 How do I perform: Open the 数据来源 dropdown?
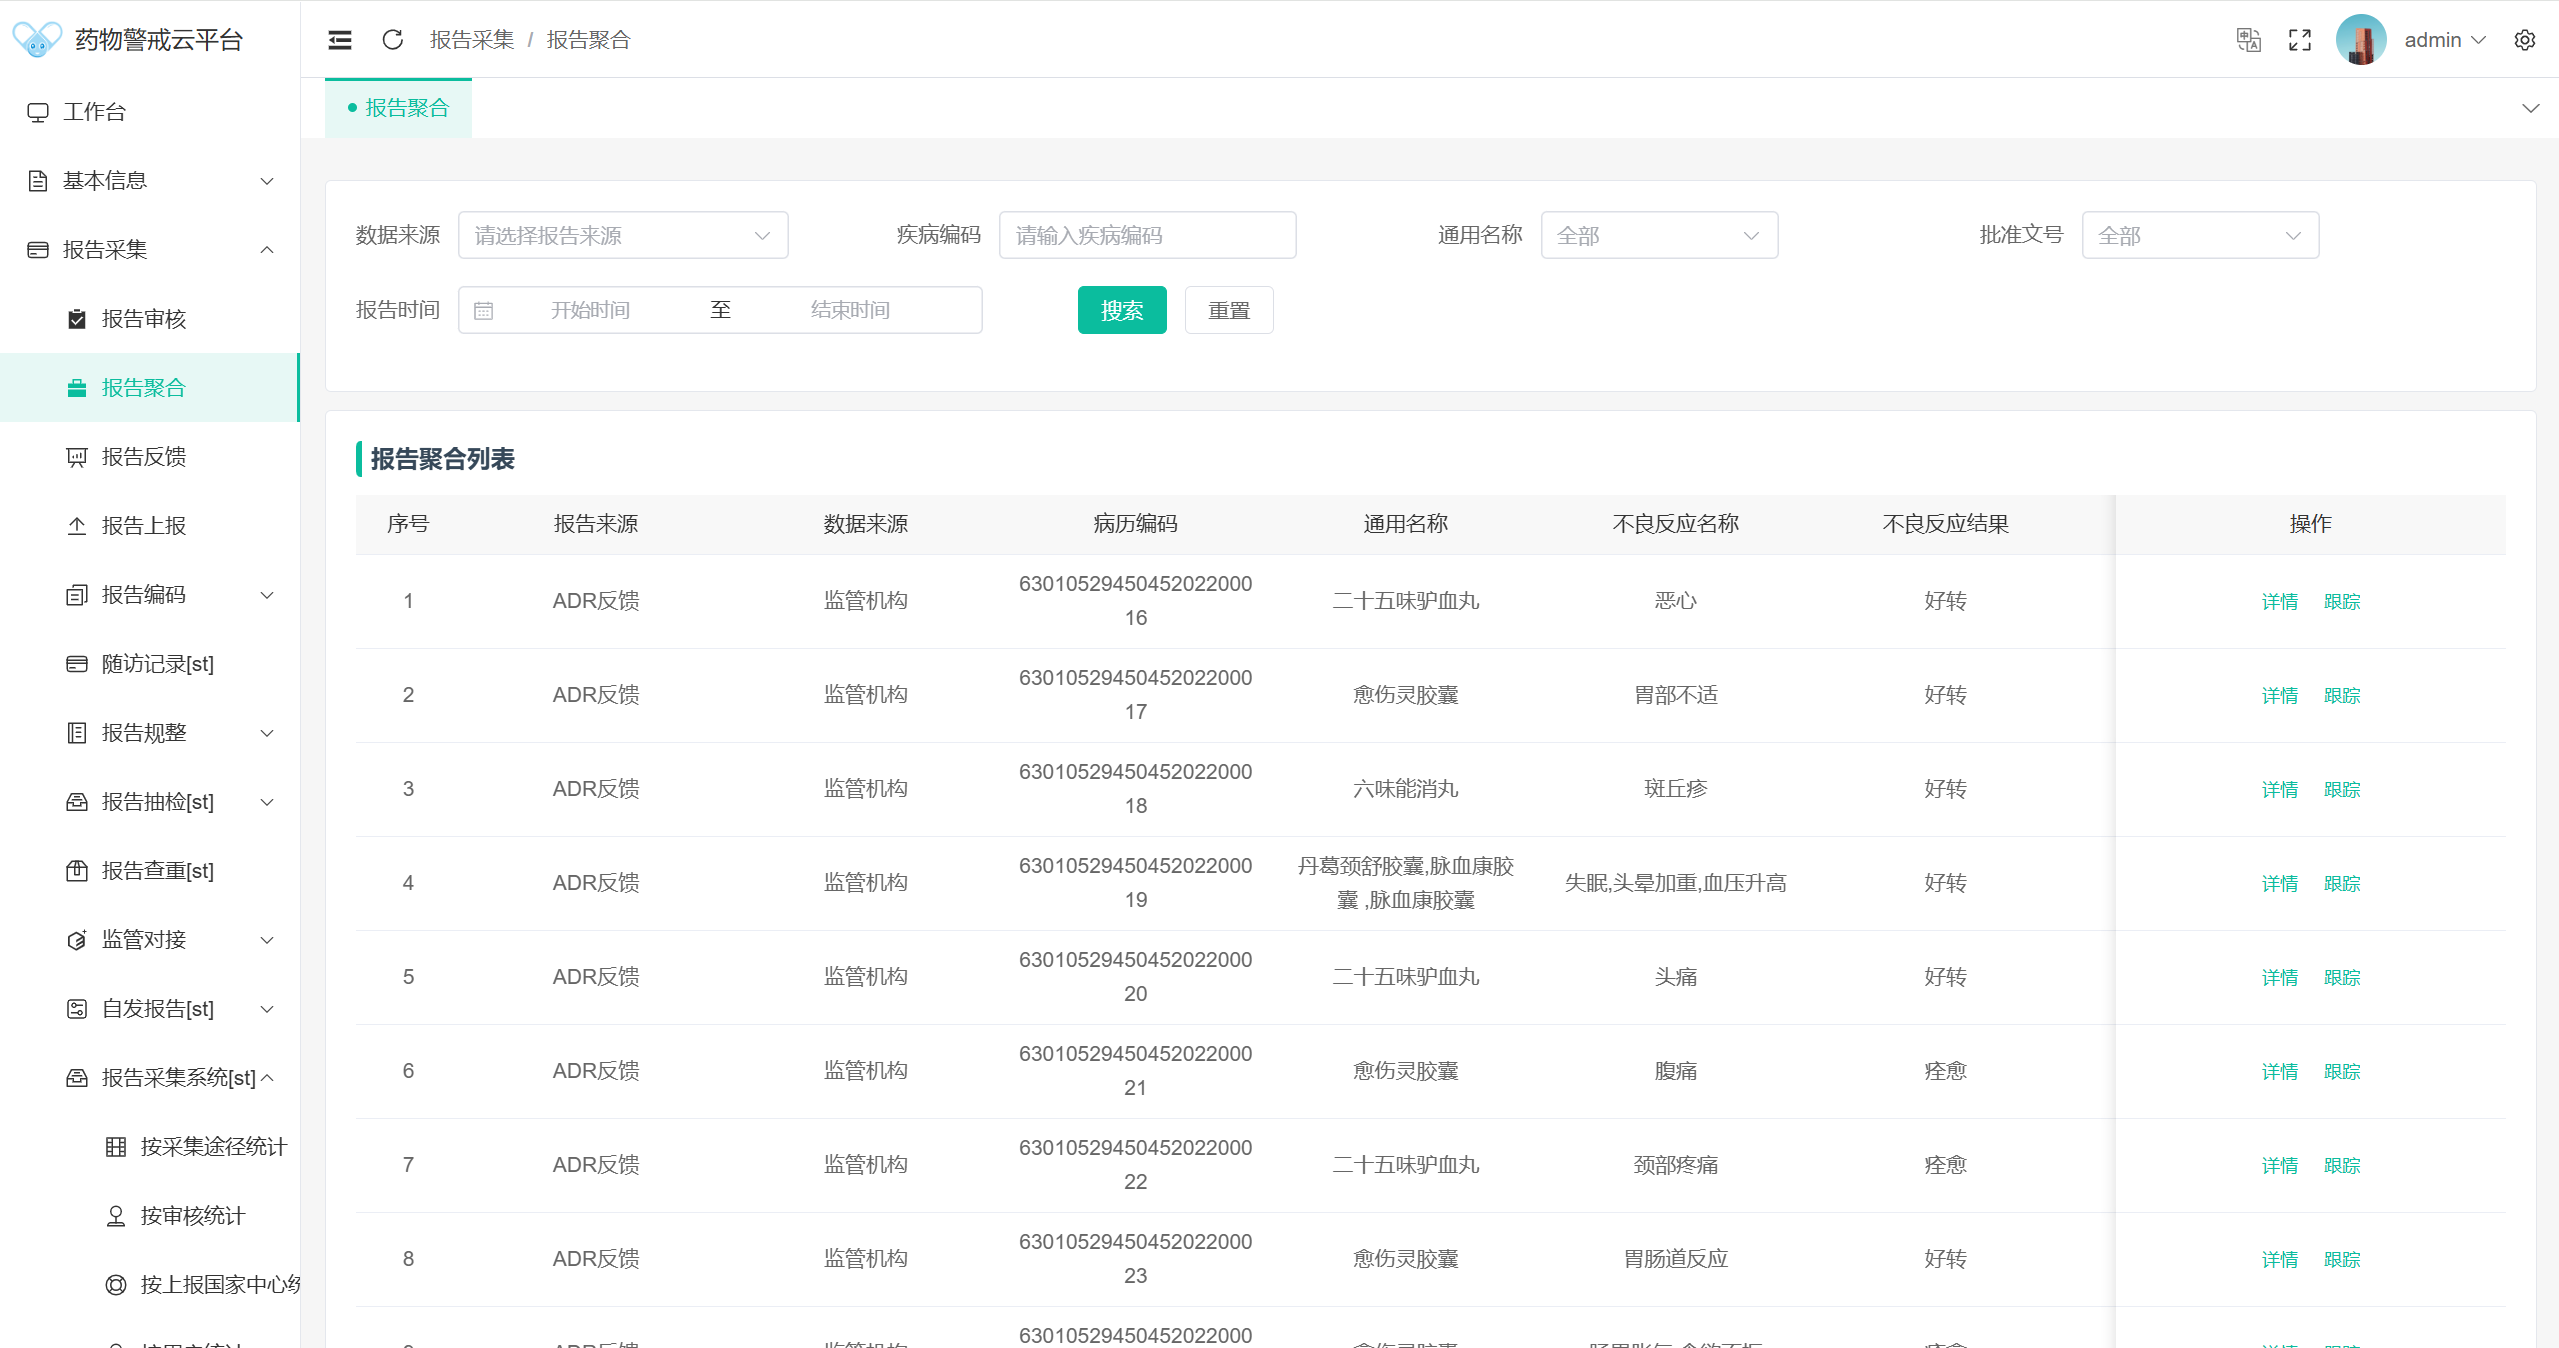point(622,236)
